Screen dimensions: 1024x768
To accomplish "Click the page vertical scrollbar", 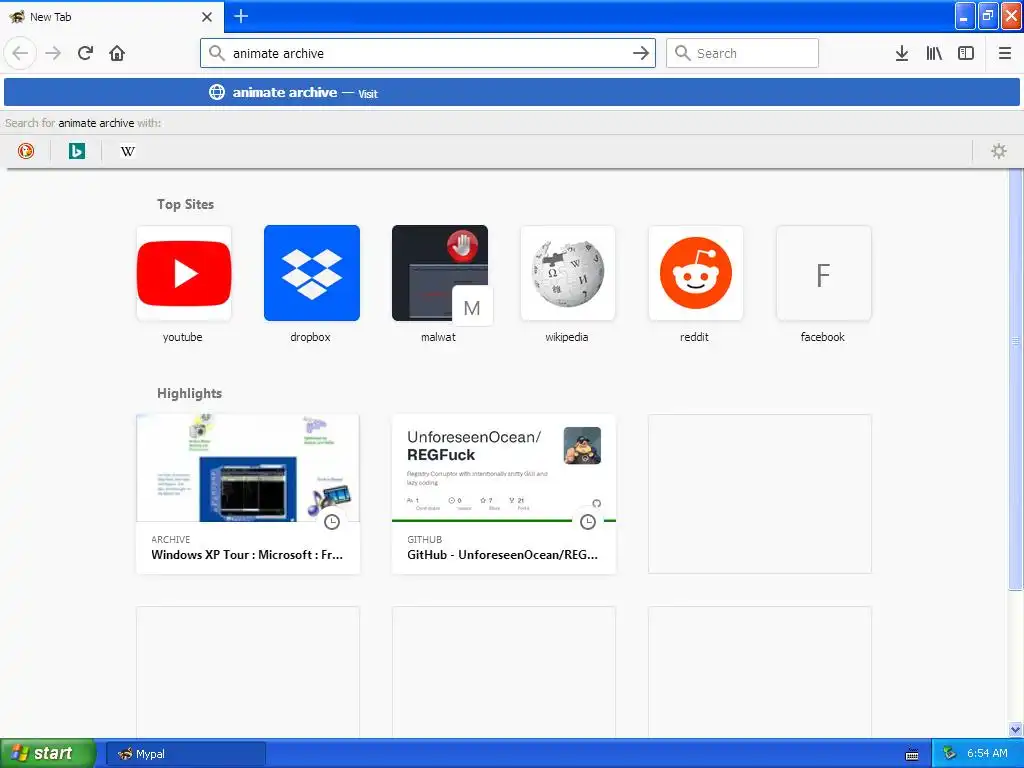I will [1016, 379].
